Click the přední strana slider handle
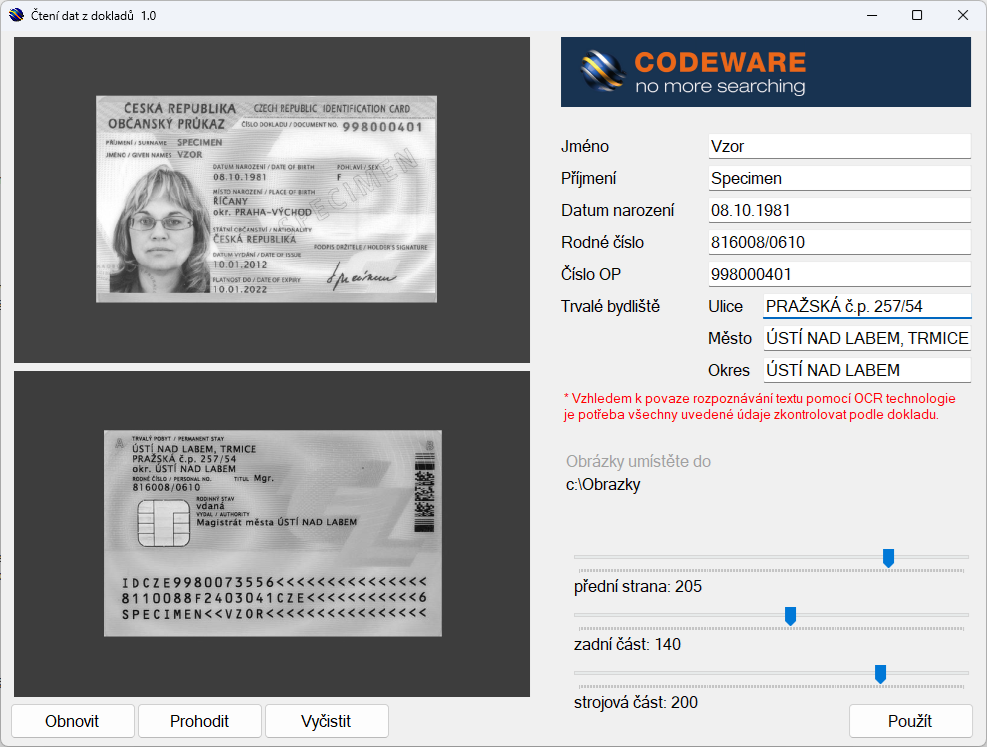The image size is (987, 747). [888, 558]
